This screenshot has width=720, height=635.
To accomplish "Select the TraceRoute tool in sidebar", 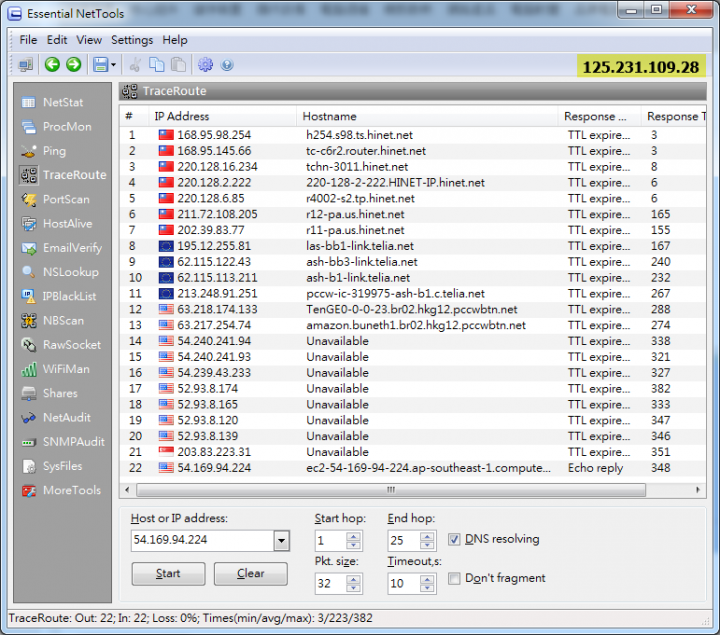I will pos(63,175).
